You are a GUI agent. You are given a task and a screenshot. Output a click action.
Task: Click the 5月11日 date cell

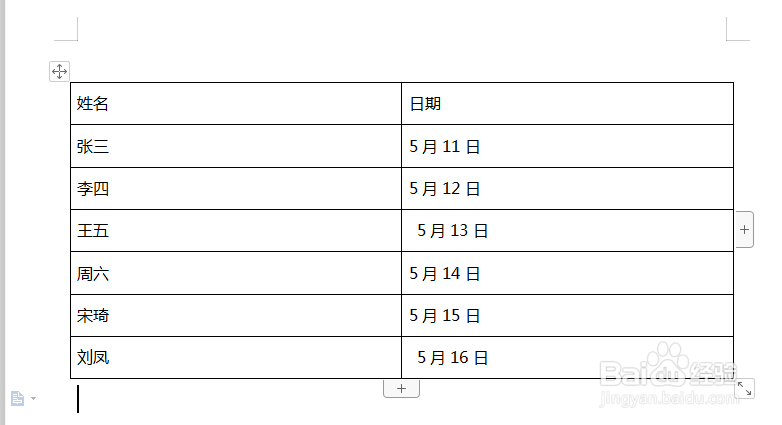click(568, 146)
